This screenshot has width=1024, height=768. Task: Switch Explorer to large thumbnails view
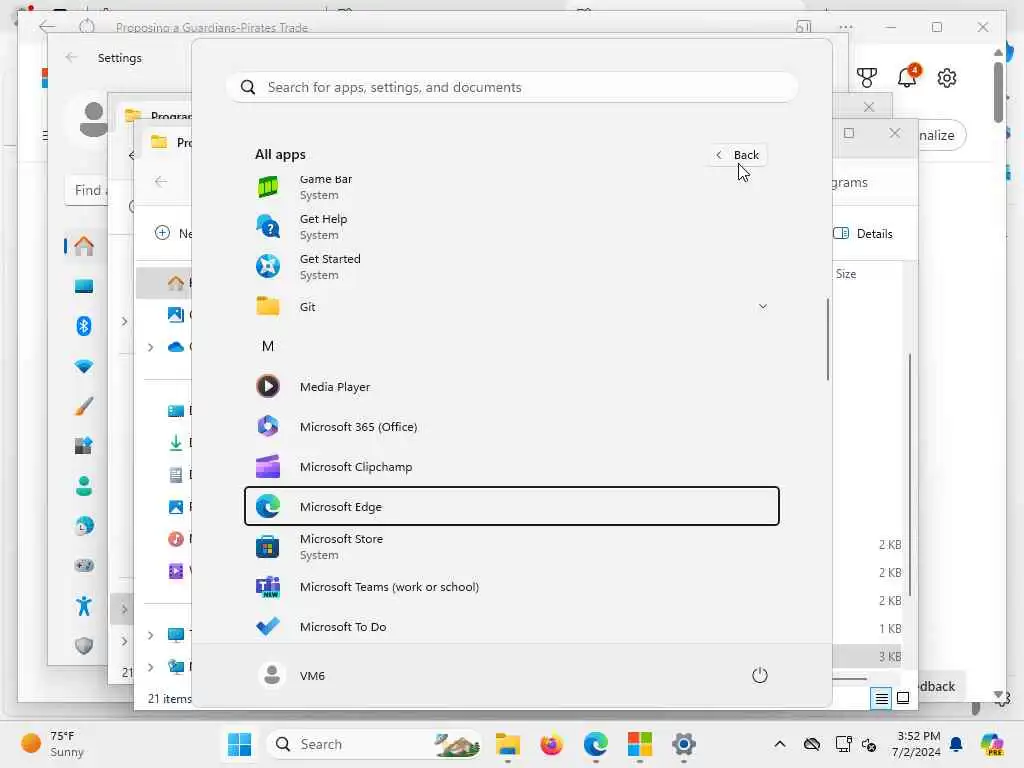(x=903, y=699)
